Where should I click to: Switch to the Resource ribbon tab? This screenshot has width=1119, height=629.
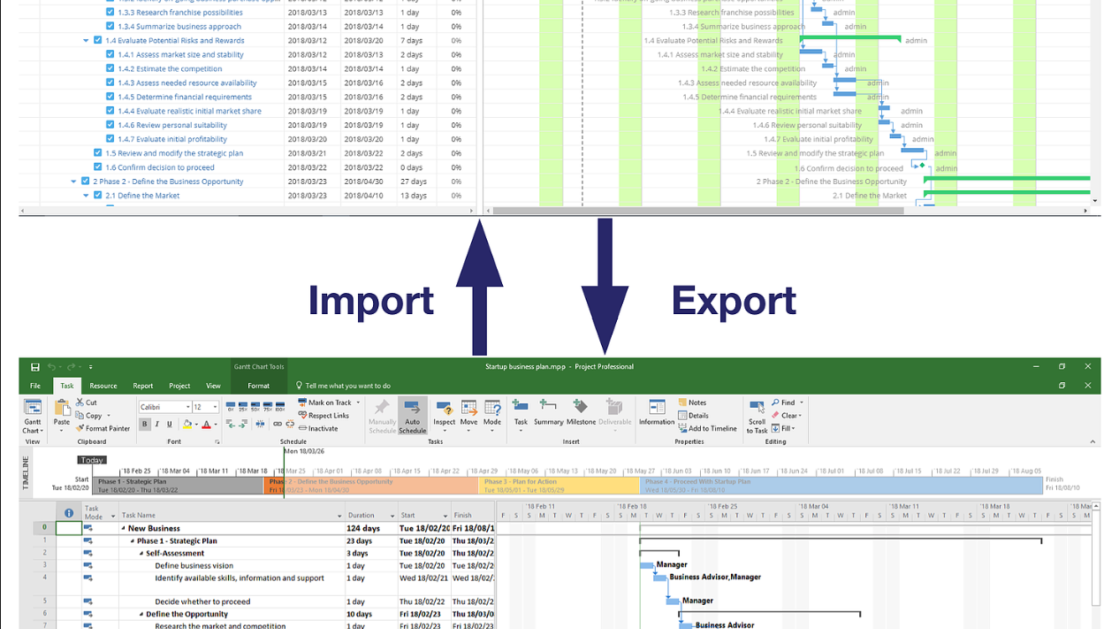click(x=103, y=386)
